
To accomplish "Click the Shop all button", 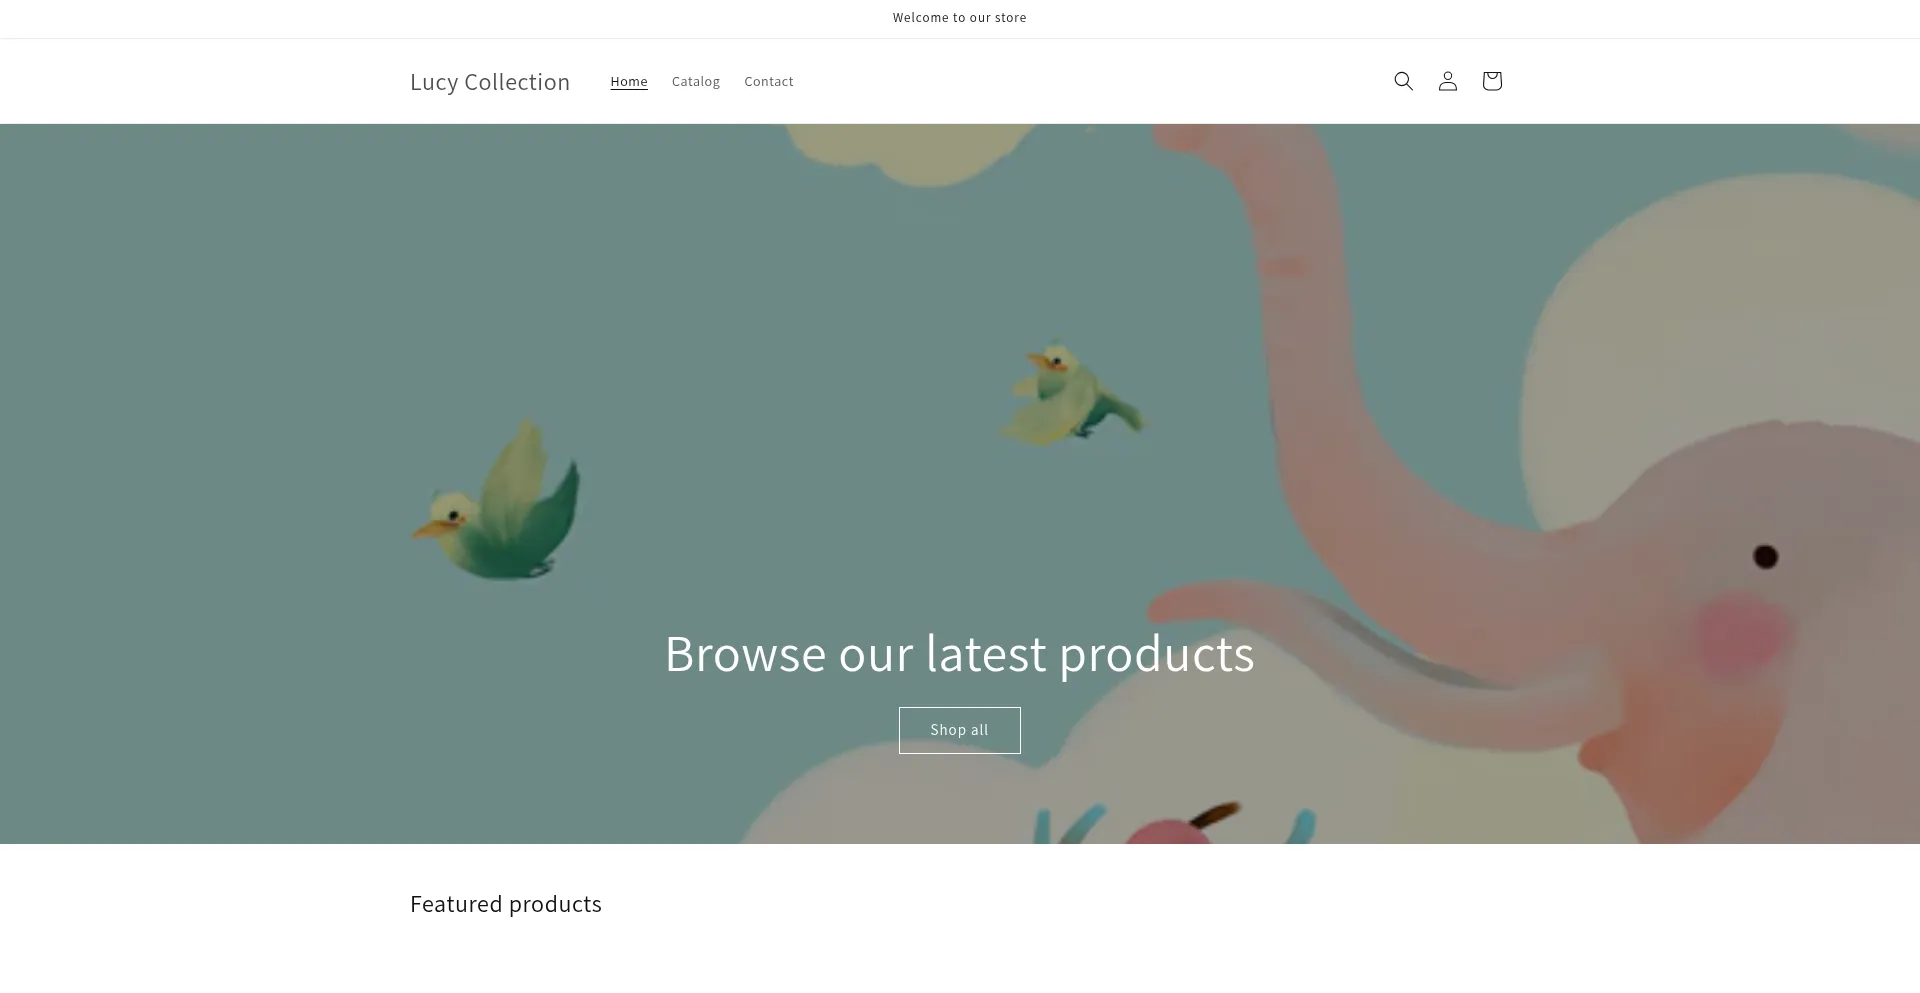I will point(960,730).
